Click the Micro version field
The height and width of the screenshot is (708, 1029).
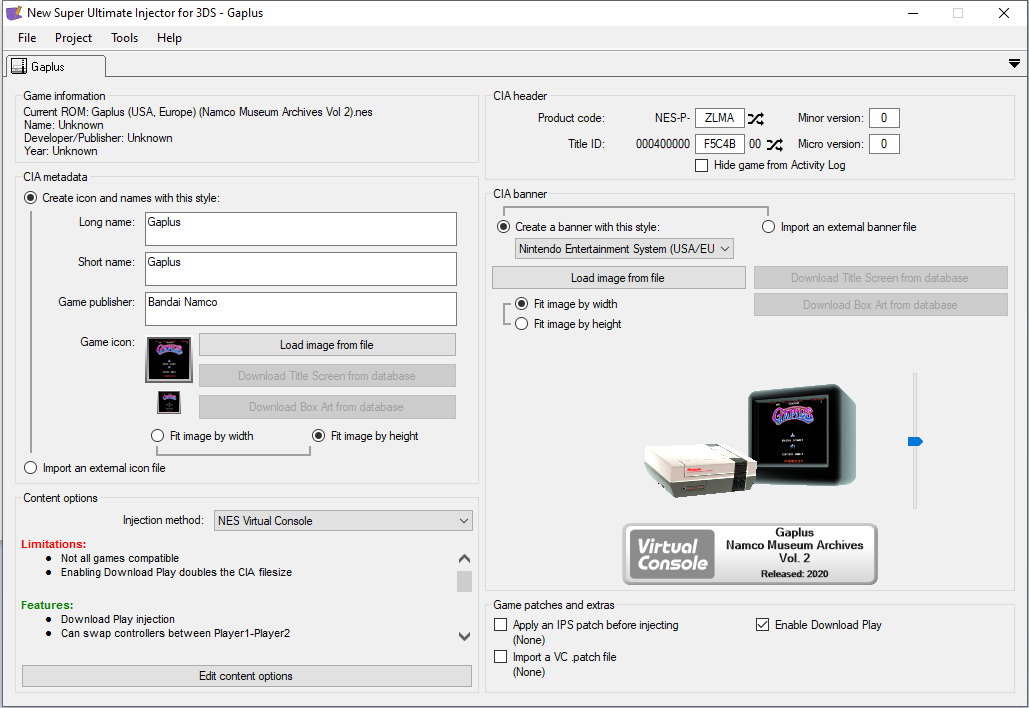[x=884, y=144]
